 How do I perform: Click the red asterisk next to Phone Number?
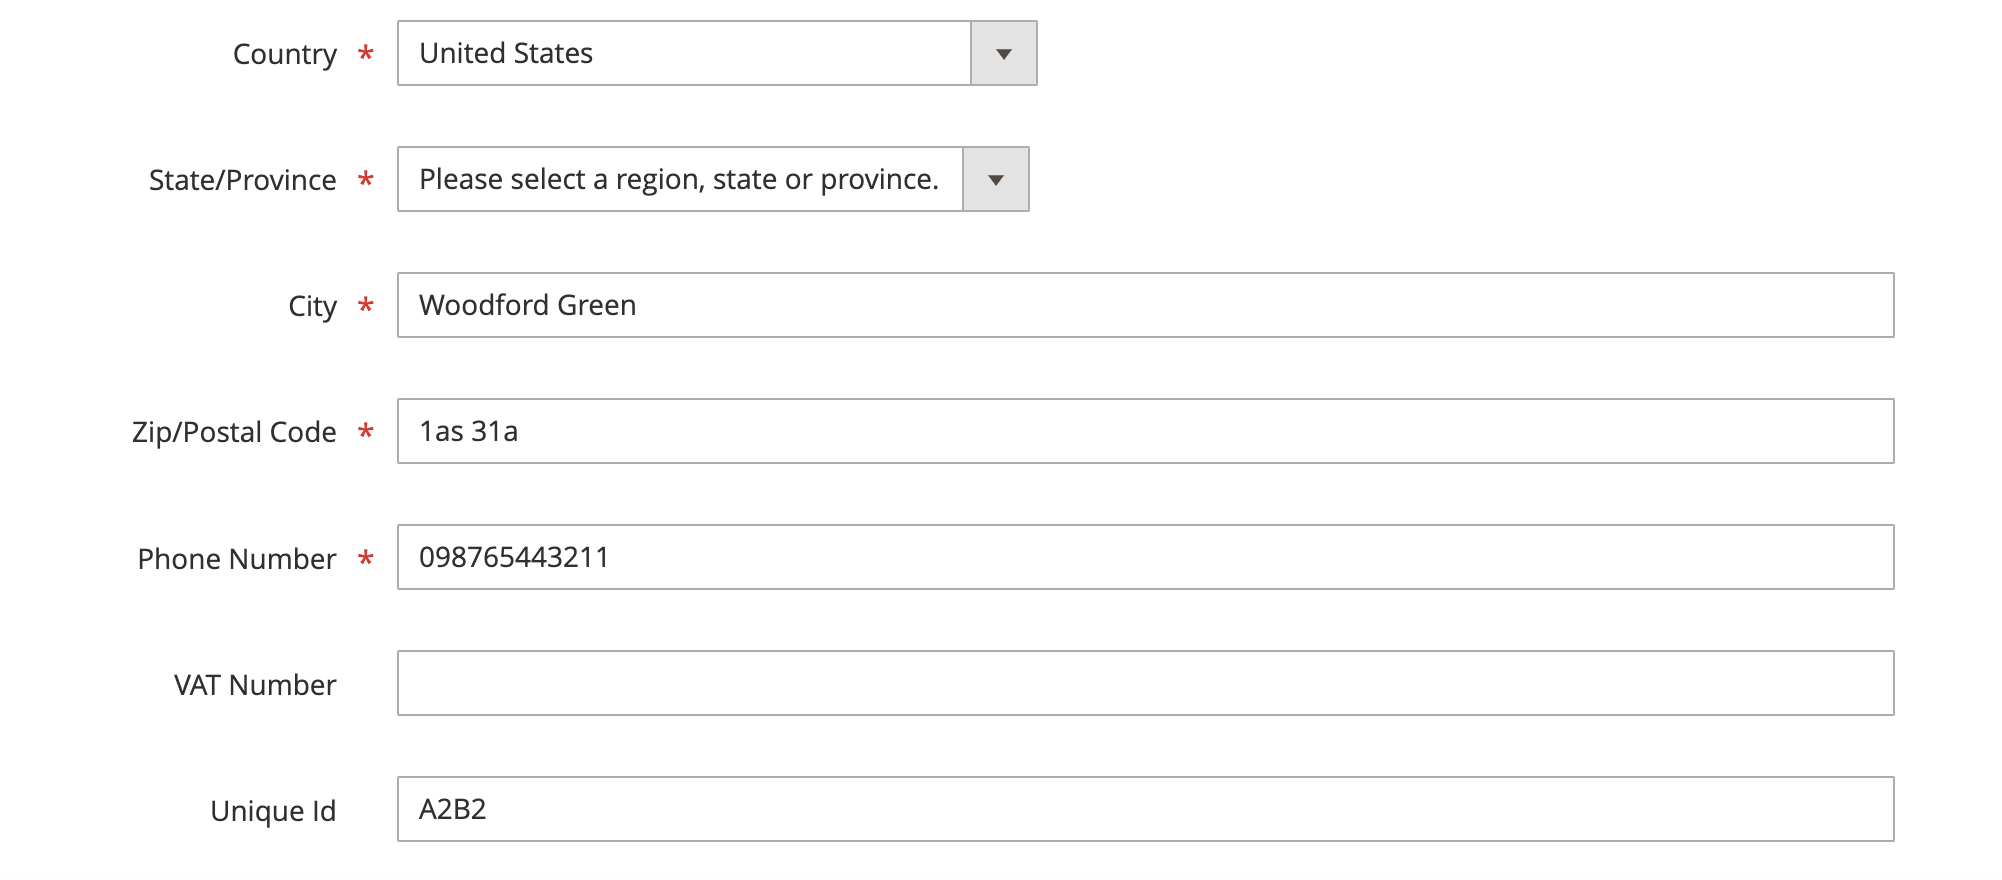click(x=366, y=557)
